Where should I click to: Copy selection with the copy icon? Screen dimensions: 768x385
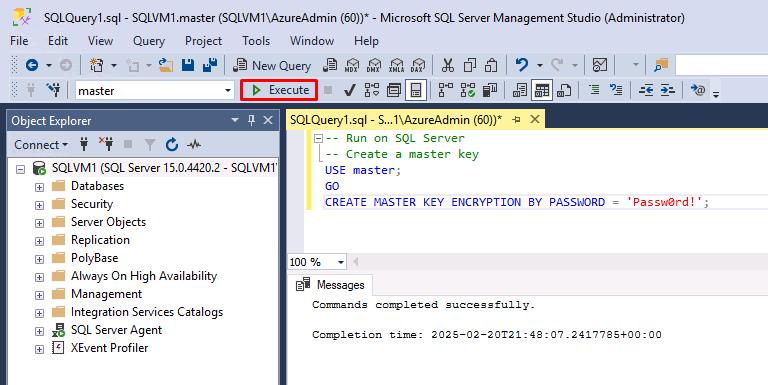(470, 65)
